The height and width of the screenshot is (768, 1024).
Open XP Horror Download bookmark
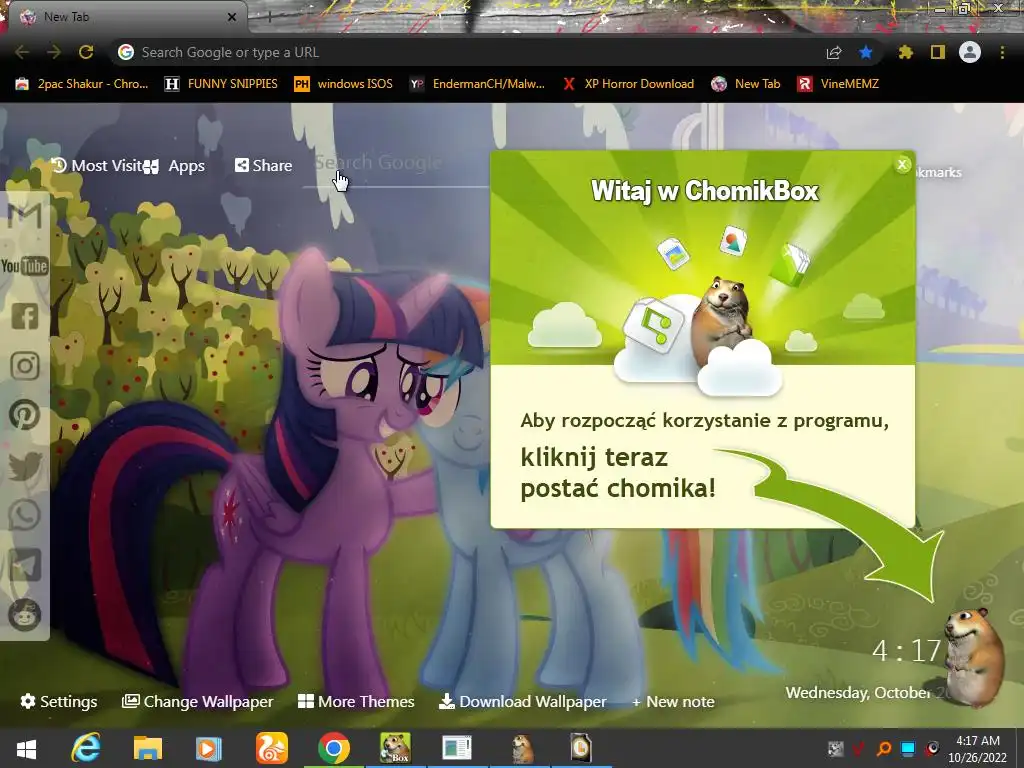[628, 84]
